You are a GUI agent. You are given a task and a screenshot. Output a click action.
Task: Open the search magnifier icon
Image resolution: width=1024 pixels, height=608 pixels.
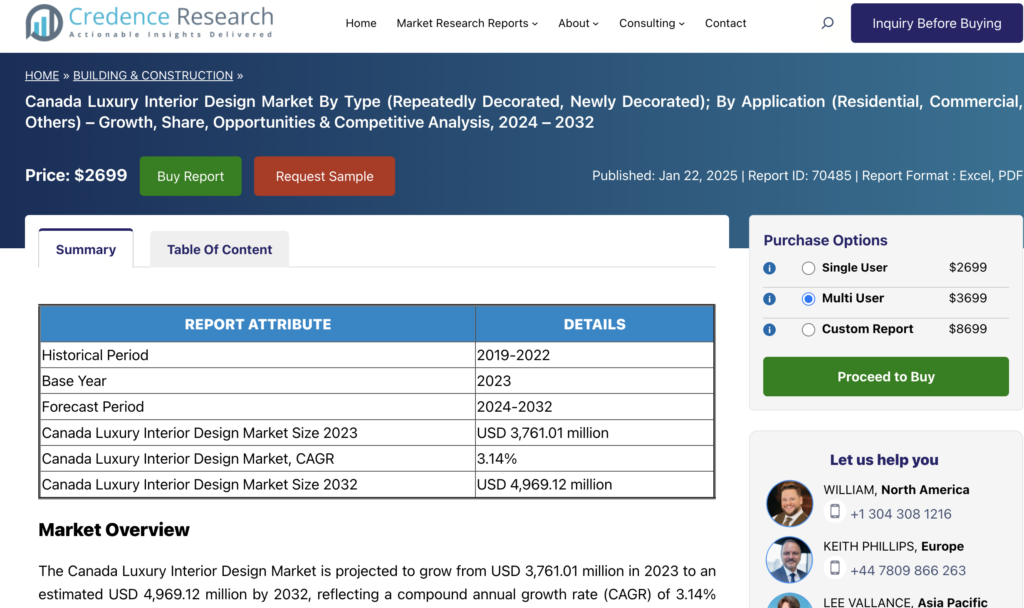(827, 24)
